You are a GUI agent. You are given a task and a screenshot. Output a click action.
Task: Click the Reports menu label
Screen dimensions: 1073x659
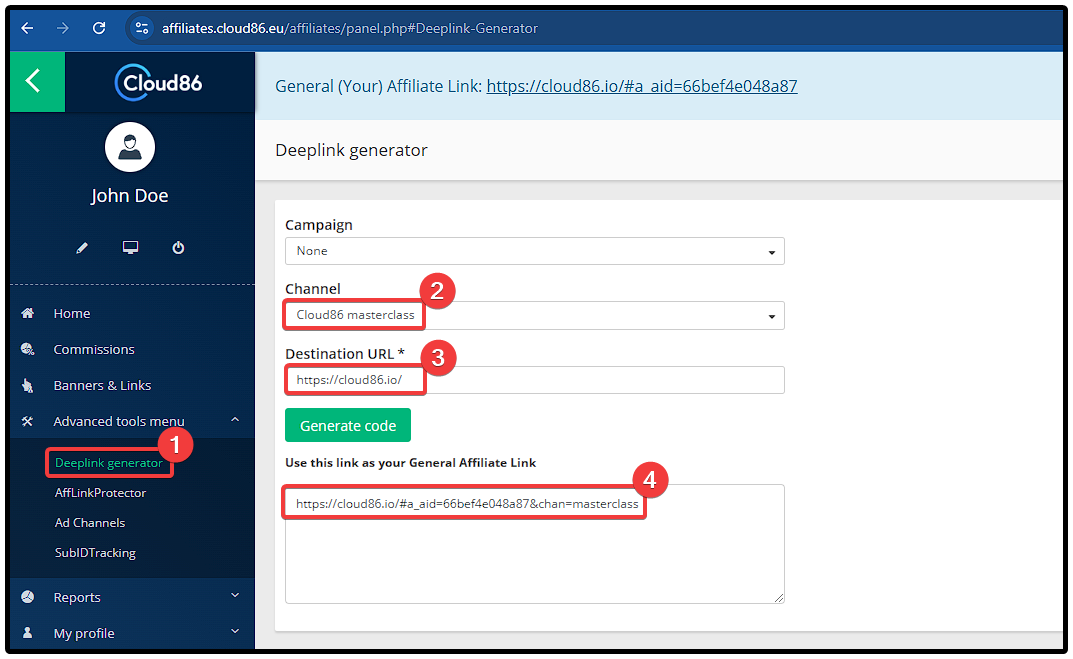click(77, 597)
